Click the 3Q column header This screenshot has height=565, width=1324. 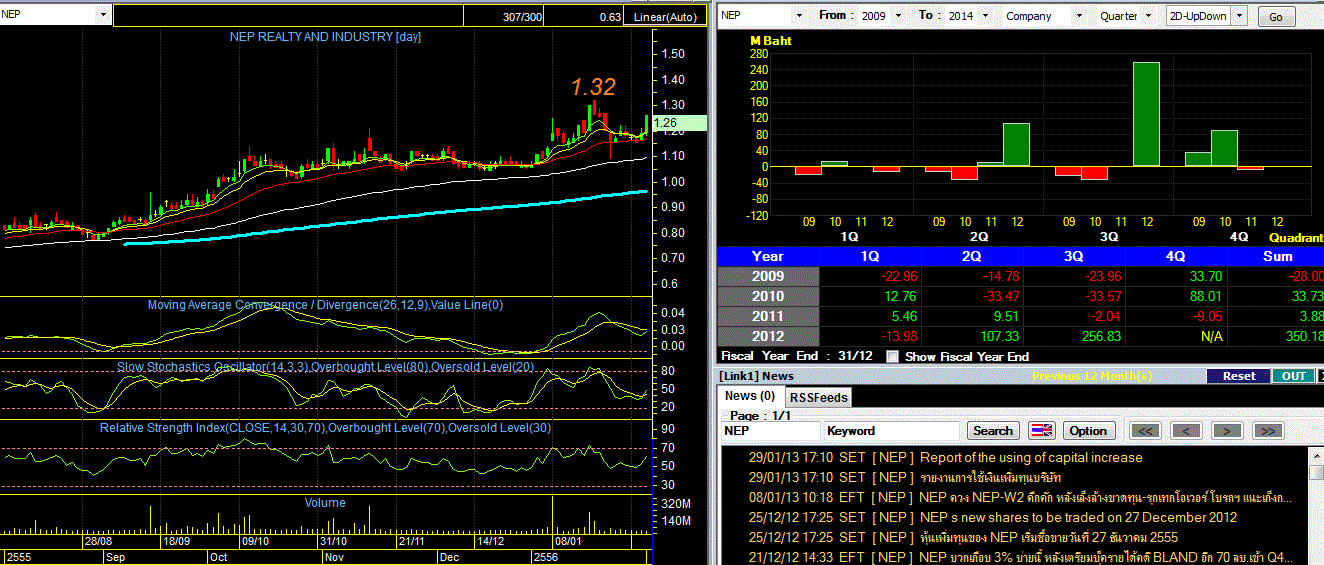pyautogui.click(x=1074, y=256)
